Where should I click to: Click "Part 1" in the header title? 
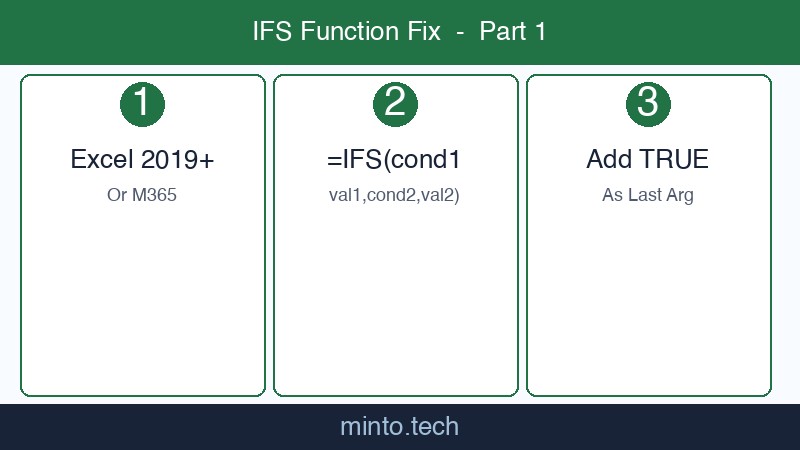pyautogui.click(x=513, y=32)
